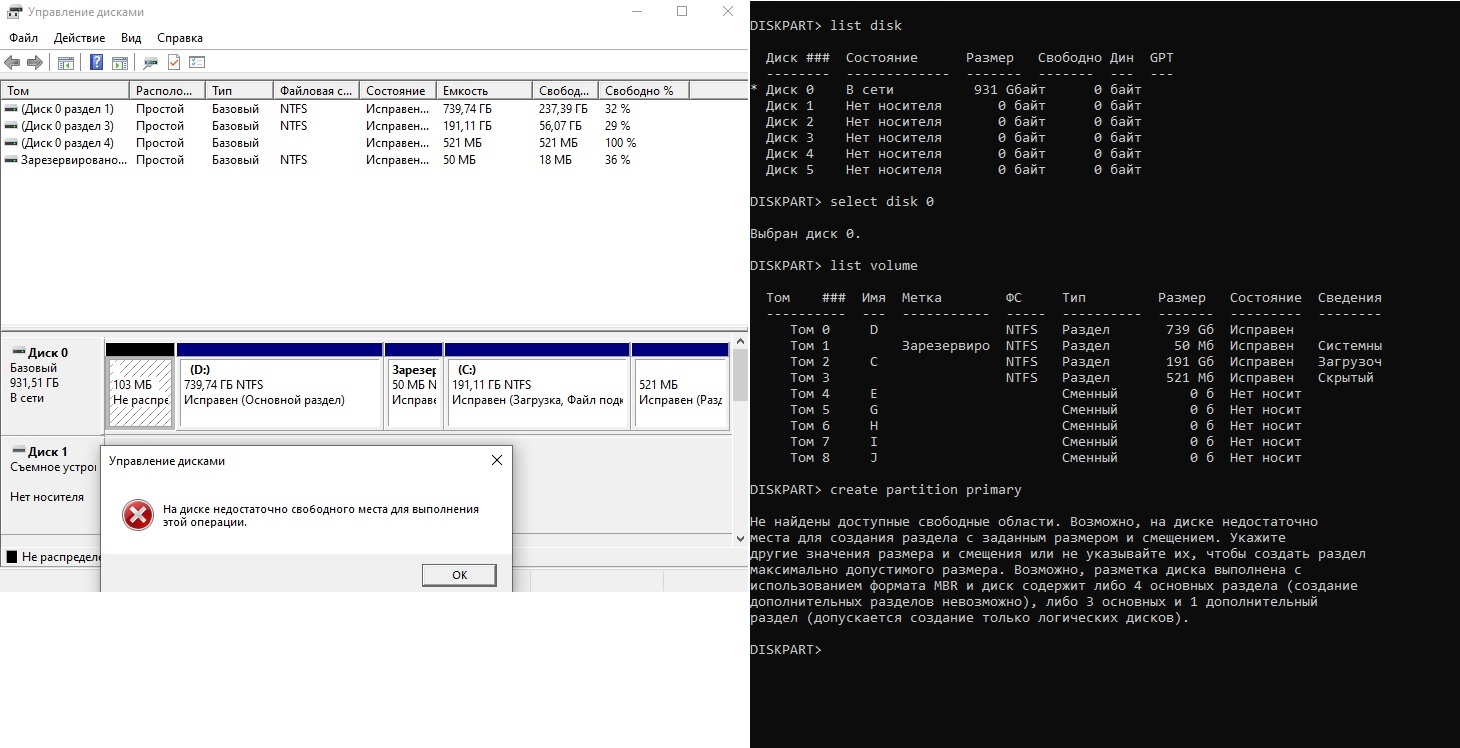Select the 103 МБ unallocated region
1460x748 pixels.
tap(140, 393)
